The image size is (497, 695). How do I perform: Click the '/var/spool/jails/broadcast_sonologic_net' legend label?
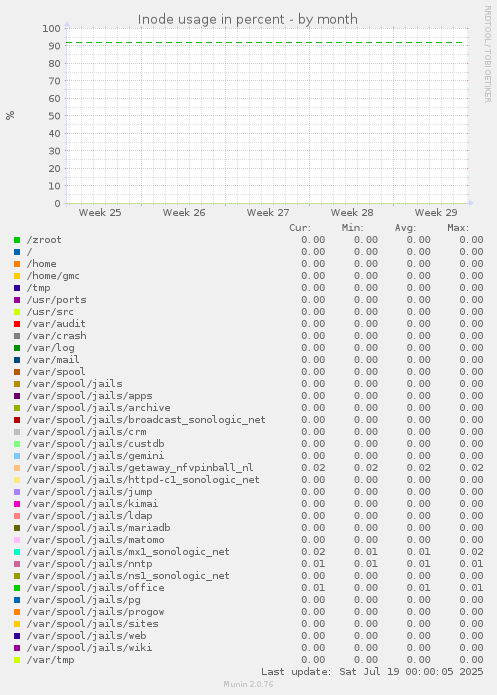[146, 419]
